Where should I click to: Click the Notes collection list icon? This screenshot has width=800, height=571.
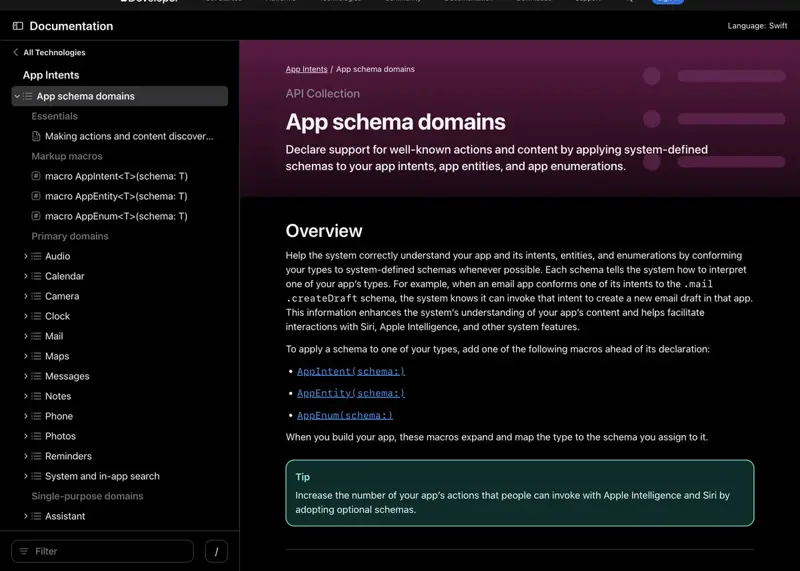(x=36, y=396)
